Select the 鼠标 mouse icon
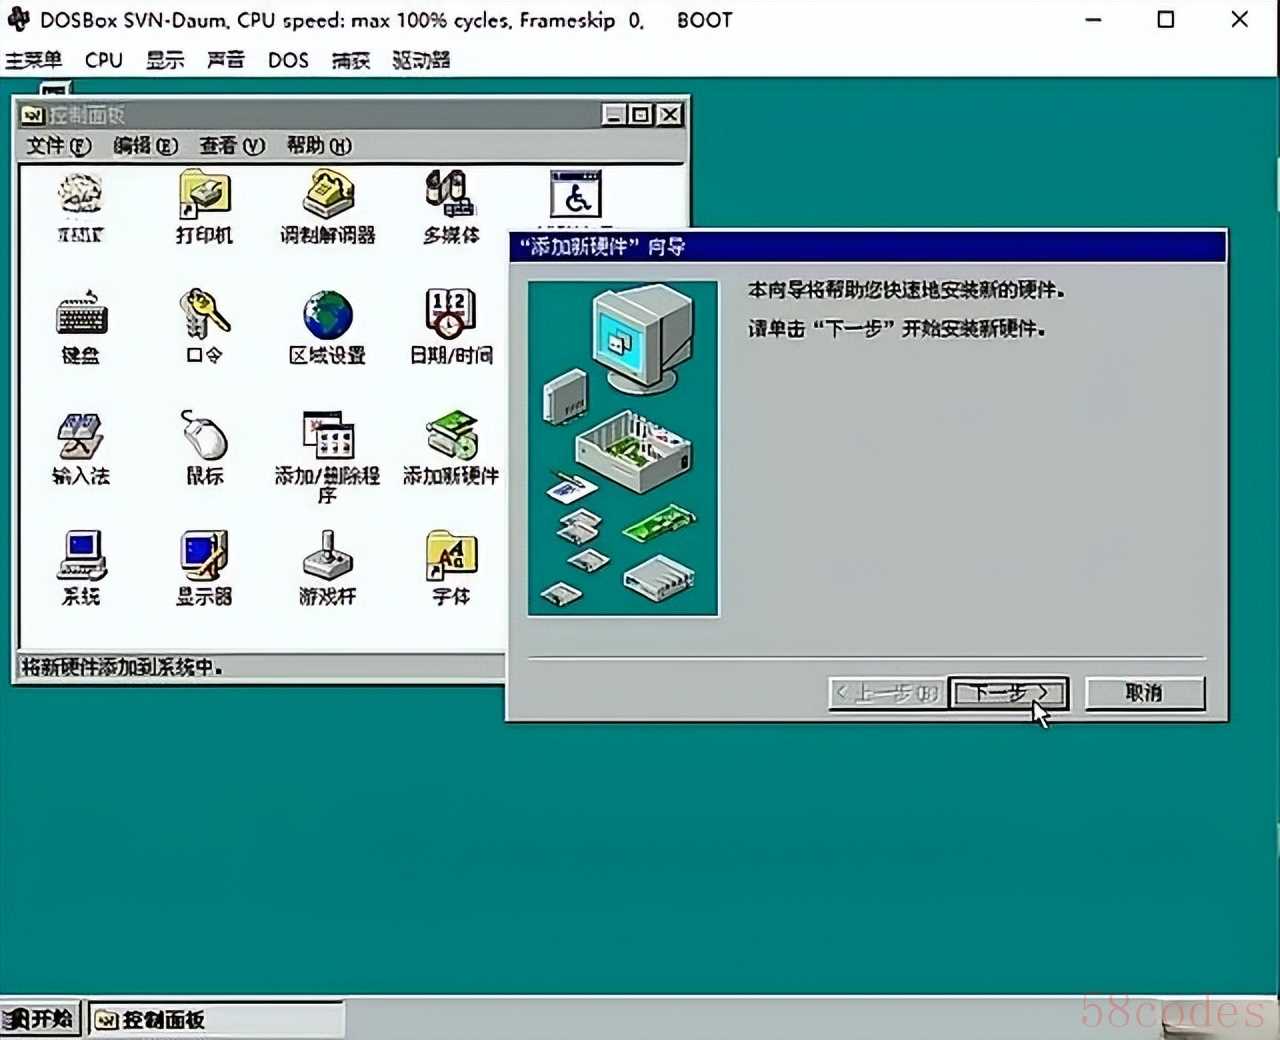The image size is (1280, 1040). click(x=205, y=447)
